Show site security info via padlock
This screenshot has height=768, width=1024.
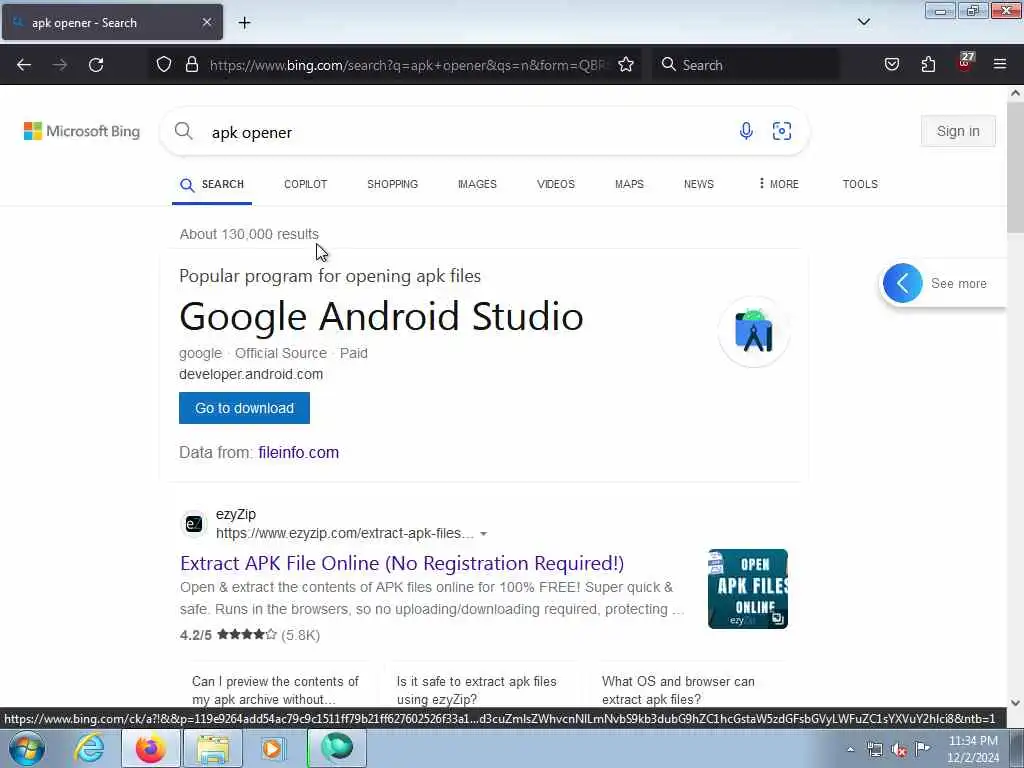(x=191, y=64)
